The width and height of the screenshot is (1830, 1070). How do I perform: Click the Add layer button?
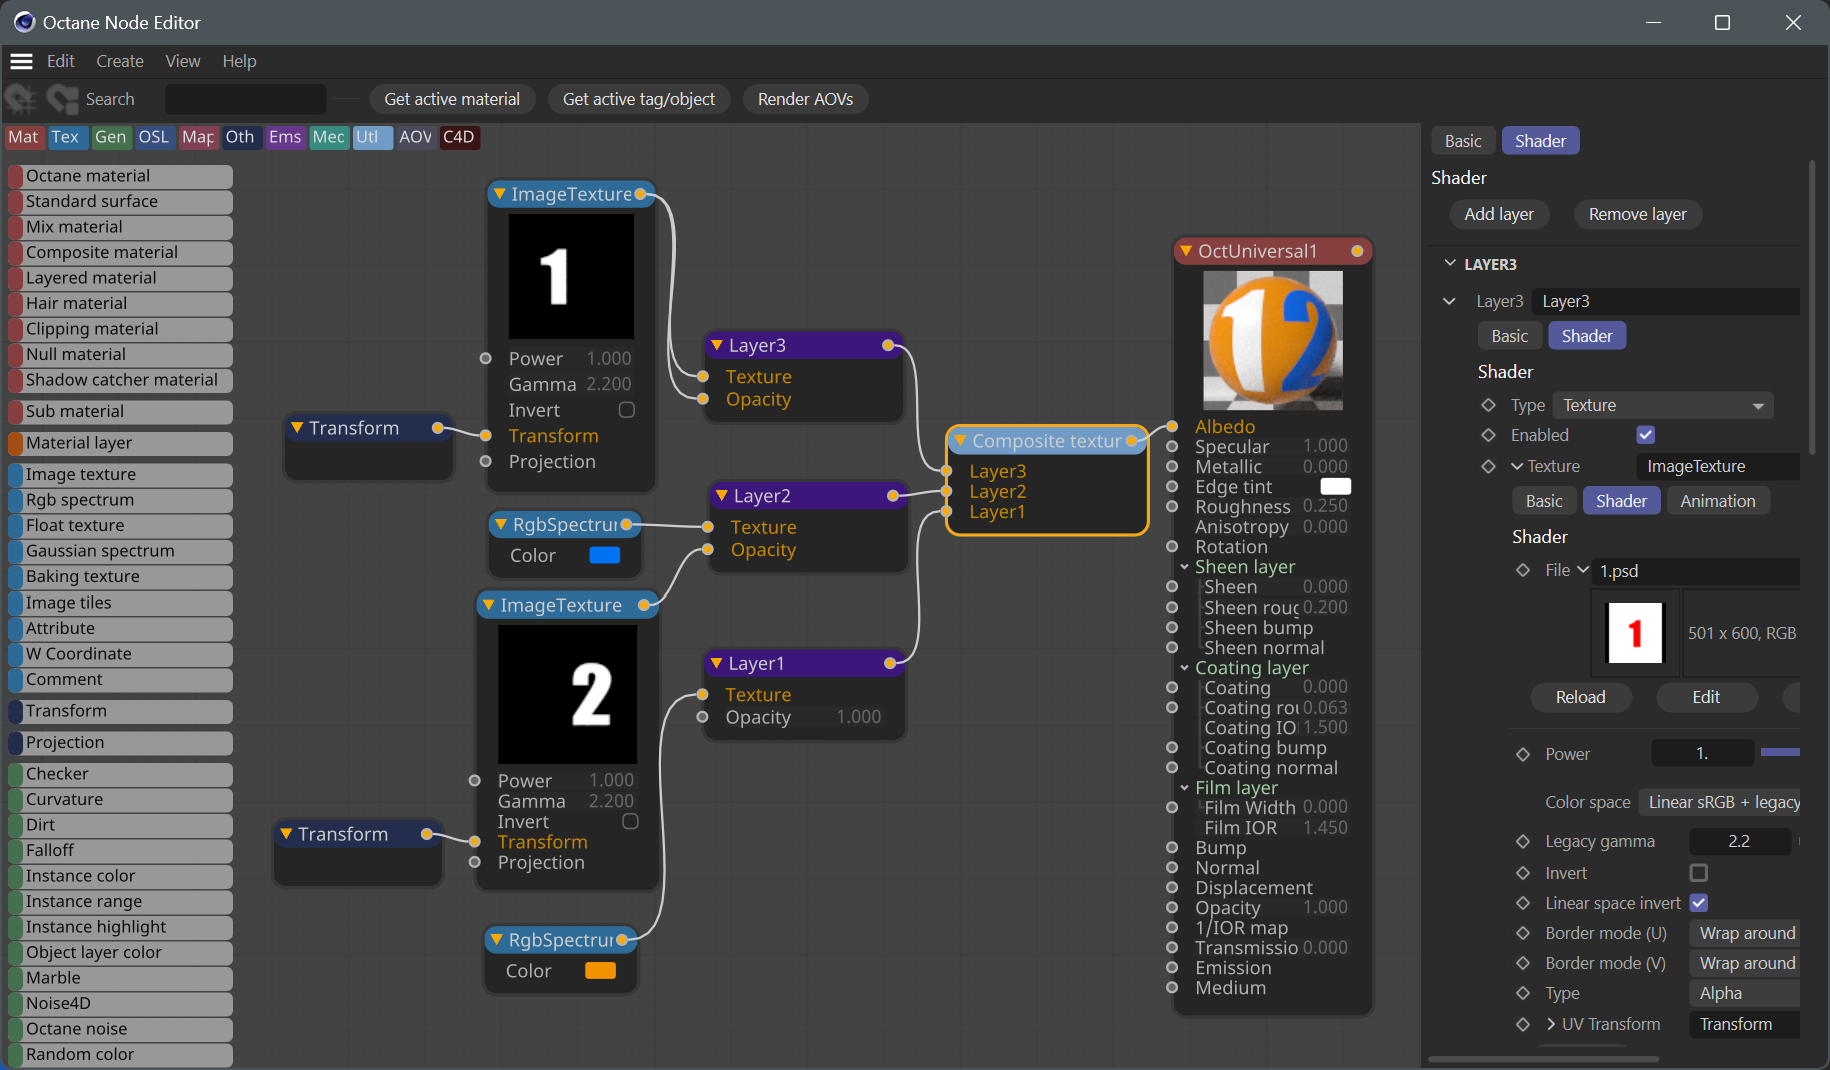(1498, 214)
